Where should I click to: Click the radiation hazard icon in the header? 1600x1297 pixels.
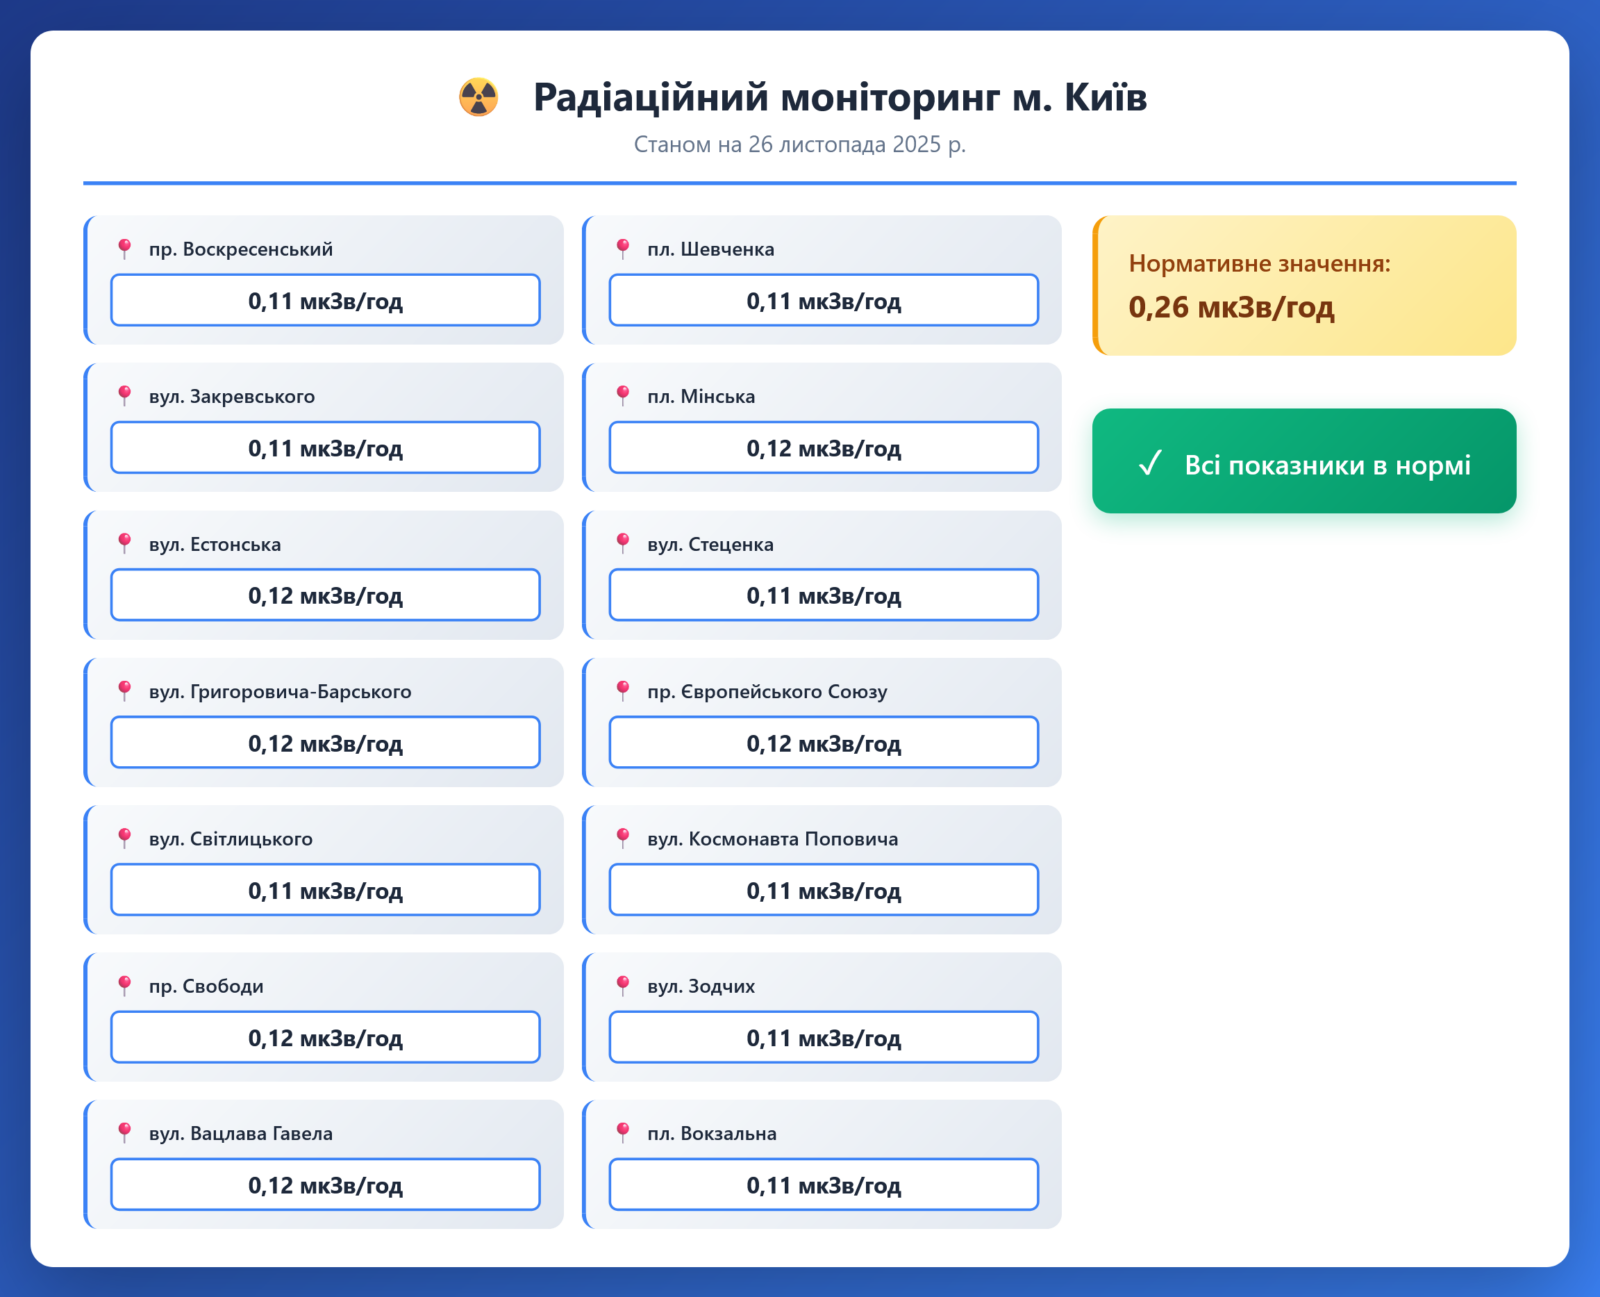478,97
